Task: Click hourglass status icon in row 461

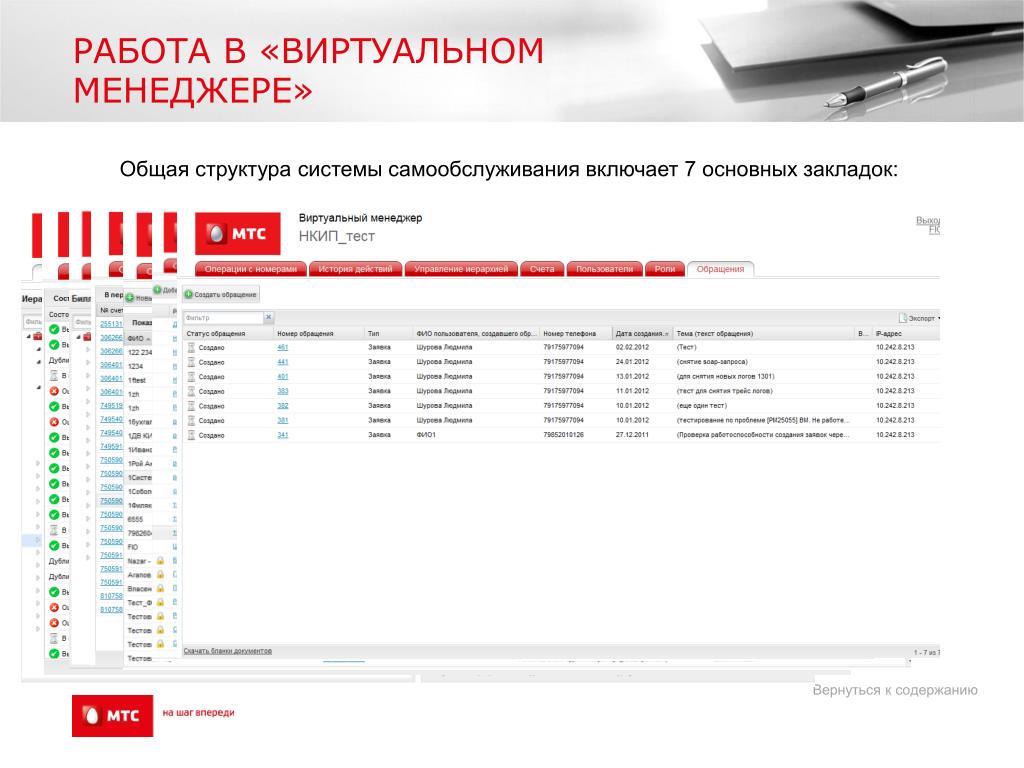Action: 191,347
